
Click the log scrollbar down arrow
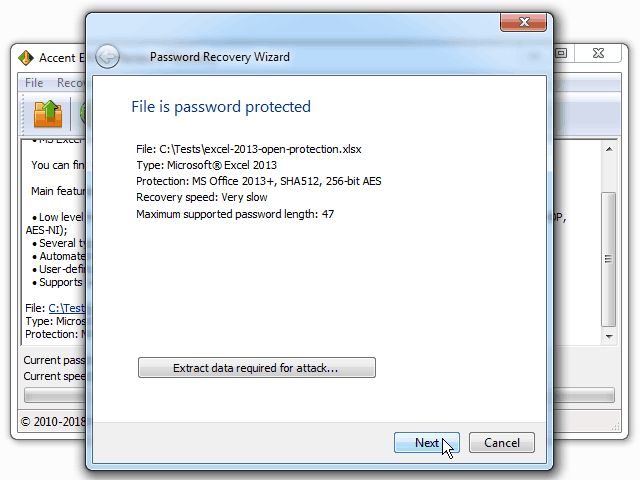tap(609, 336)
